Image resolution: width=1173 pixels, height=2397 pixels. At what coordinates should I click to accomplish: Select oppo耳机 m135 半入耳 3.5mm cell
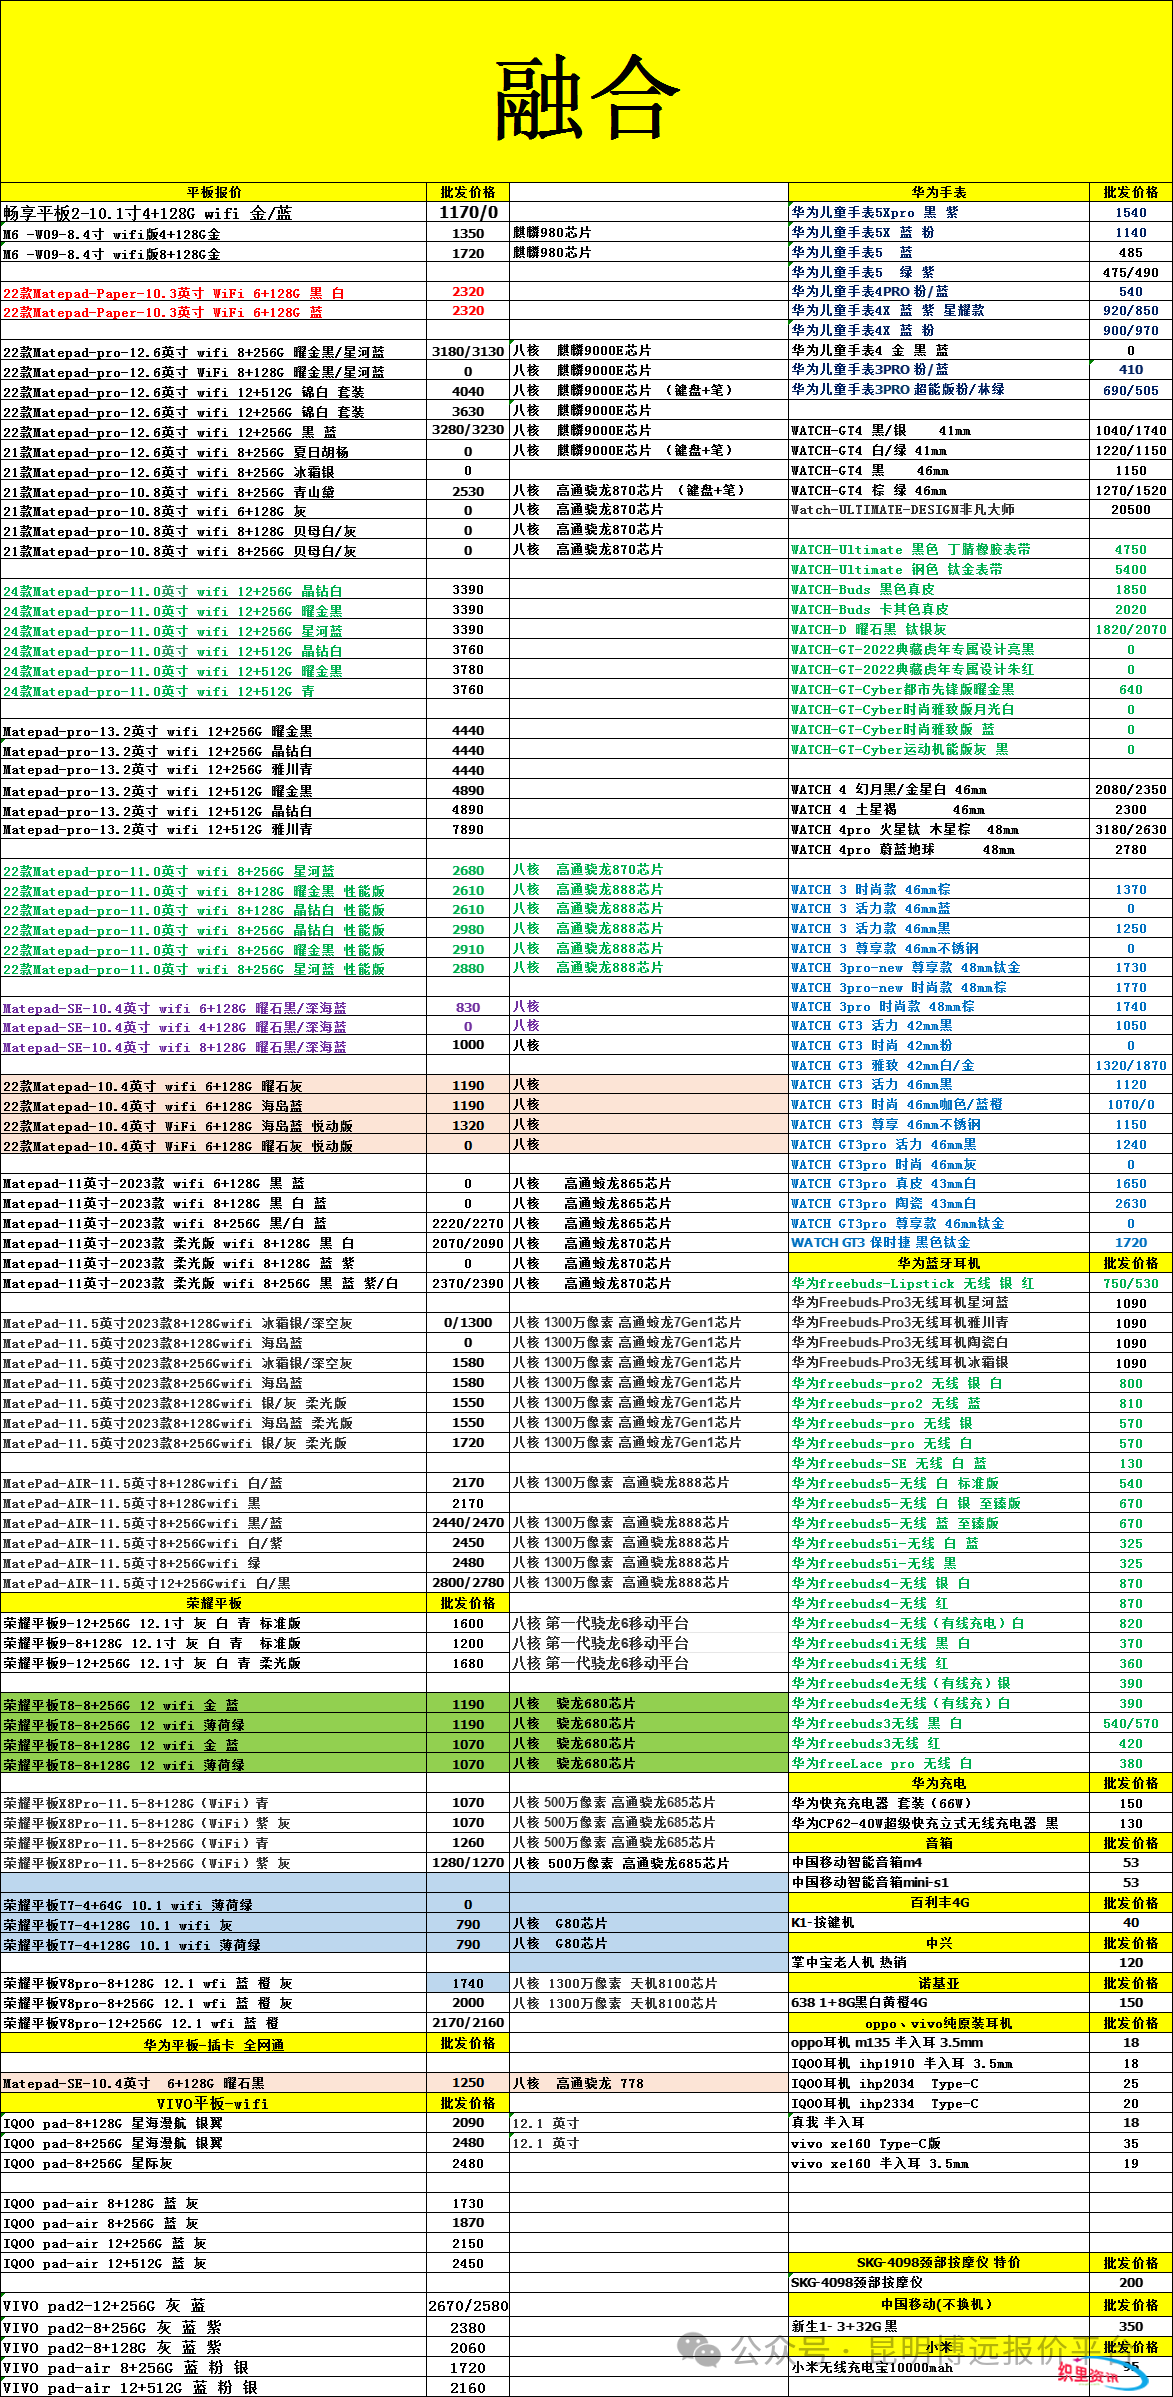(939, 2043)
